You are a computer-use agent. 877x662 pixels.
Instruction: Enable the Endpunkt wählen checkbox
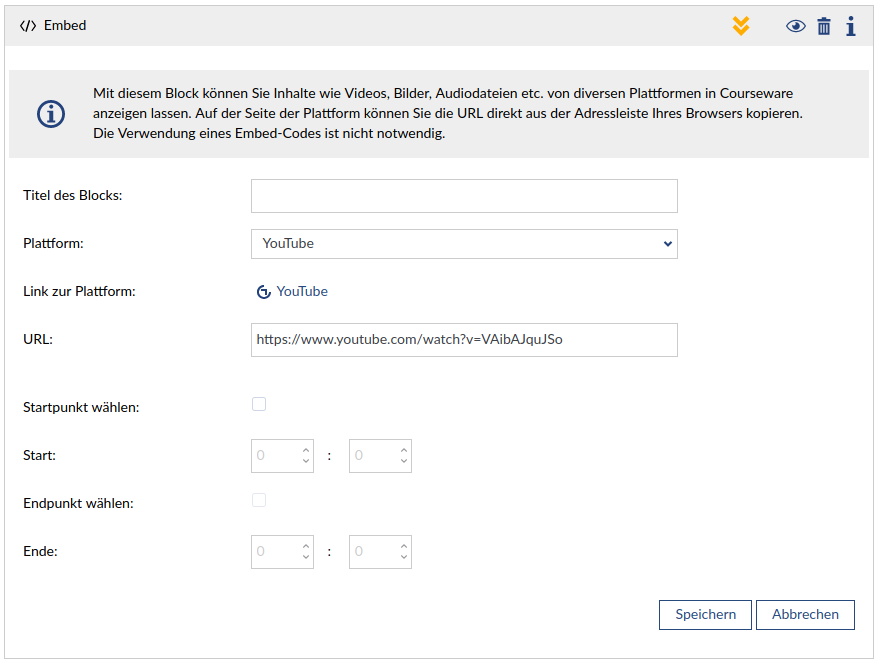pyautogui.click(x=259, y=500)
